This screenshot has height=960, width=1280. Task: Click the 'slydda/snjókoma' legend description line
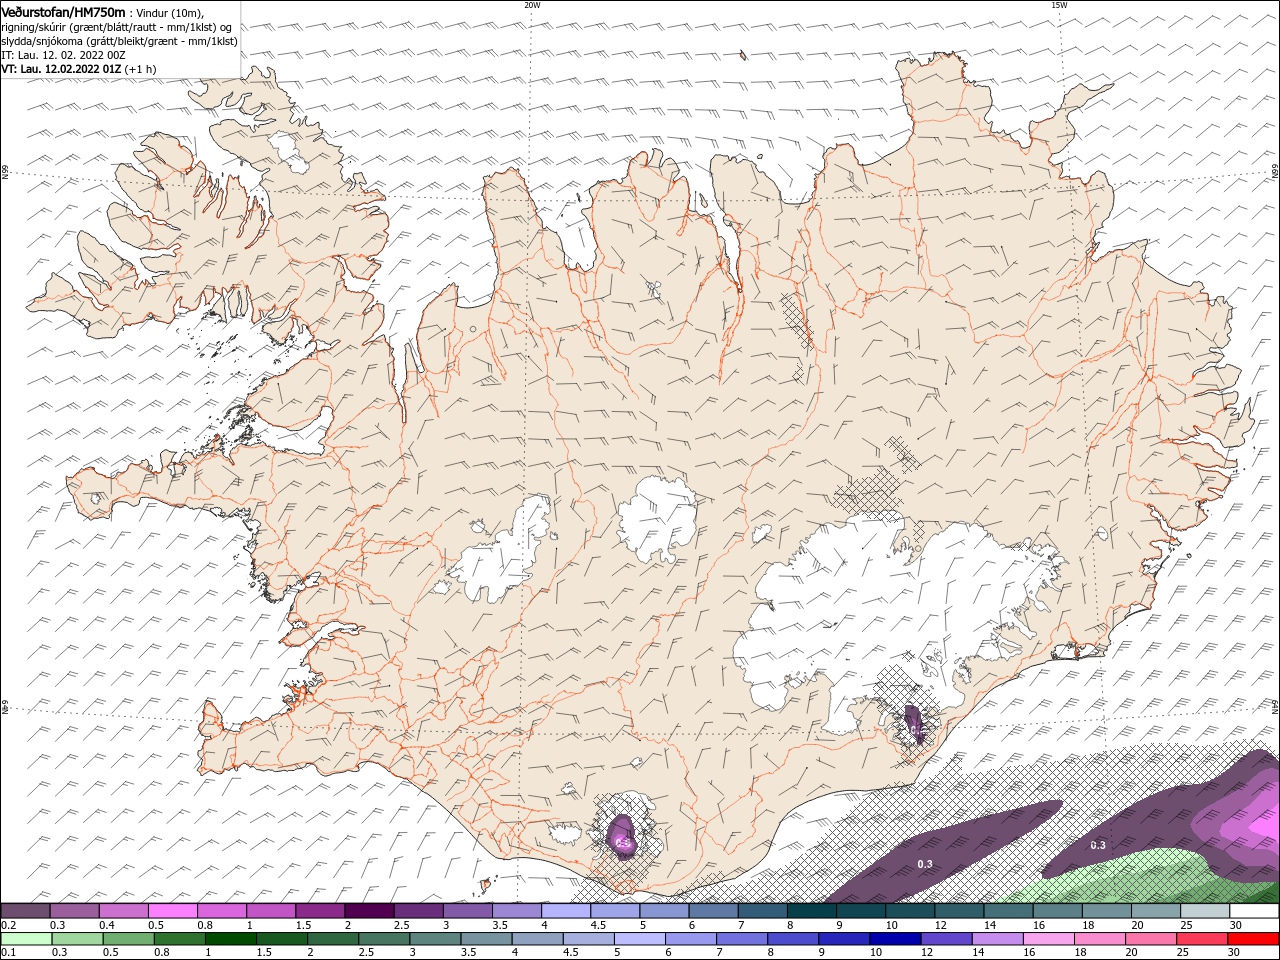tap(119, 41)
